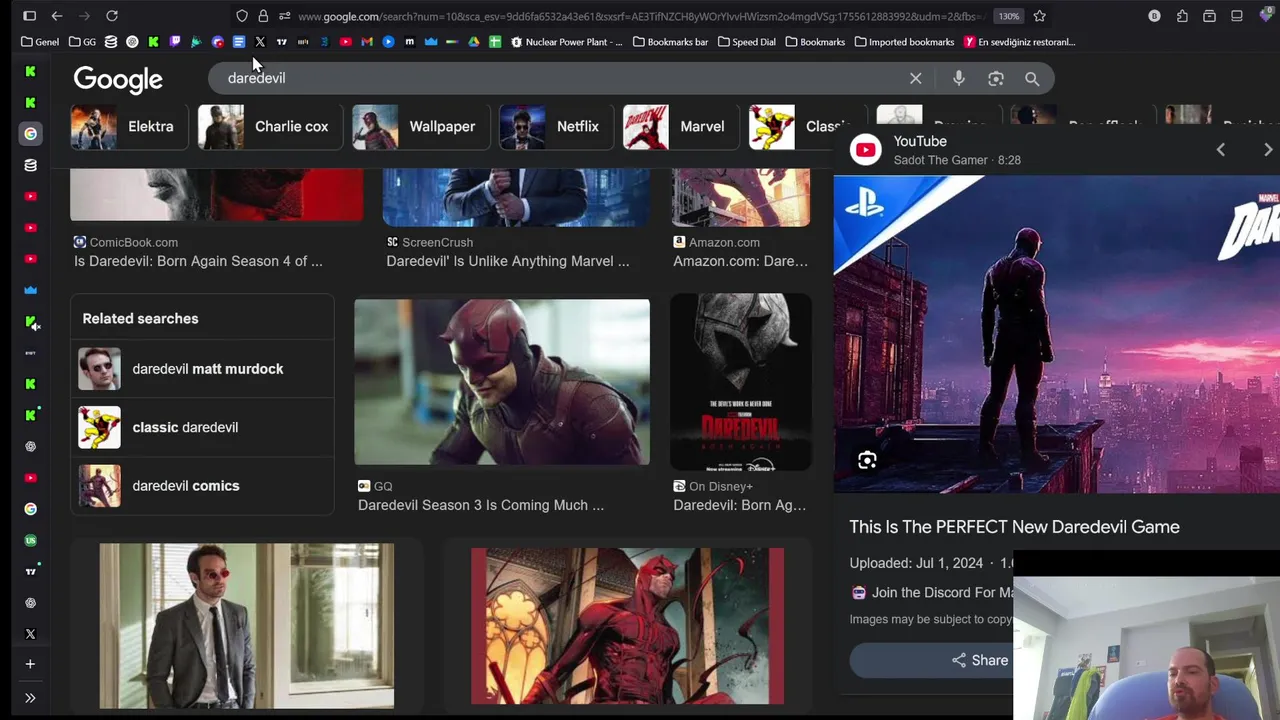View site security lock info

[263, 16]
